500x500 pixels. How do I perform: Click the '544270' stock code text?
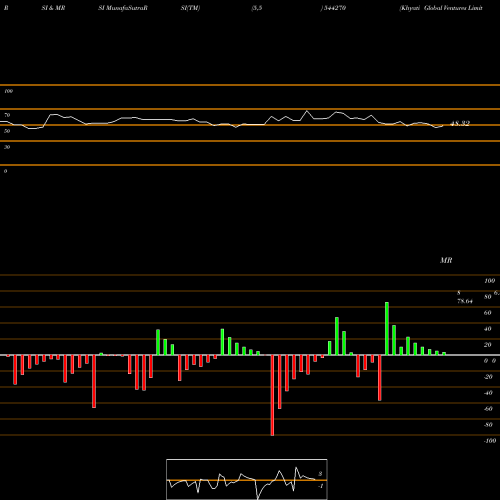(x=335, y=8)
